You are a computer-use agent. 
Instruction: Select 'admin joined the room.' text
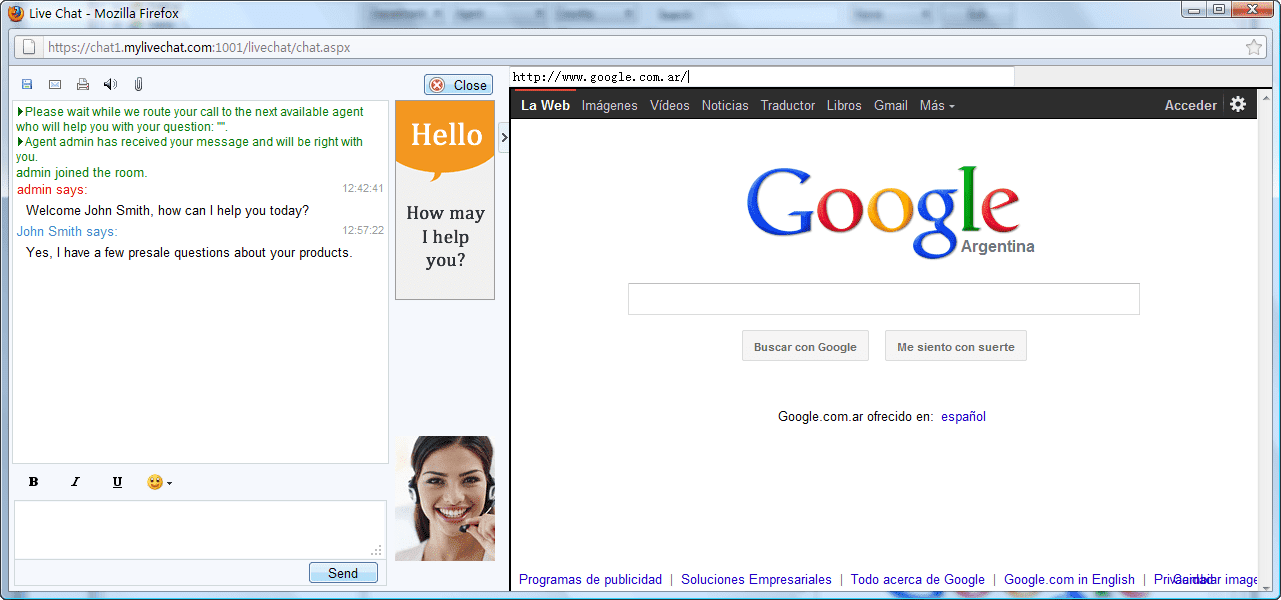coord(82,173)
